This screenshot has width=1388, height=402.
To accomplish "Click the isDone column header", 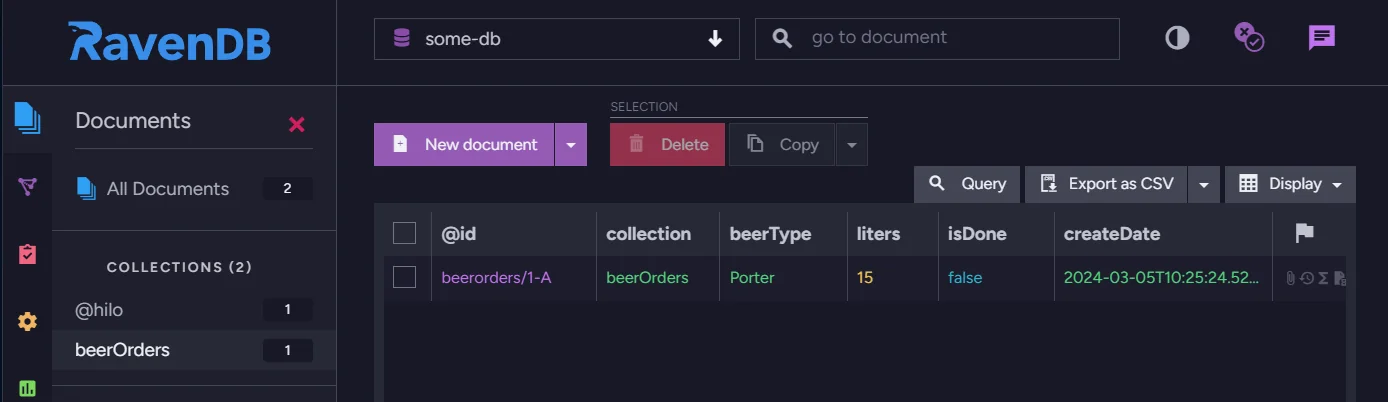I will (977, 233).
